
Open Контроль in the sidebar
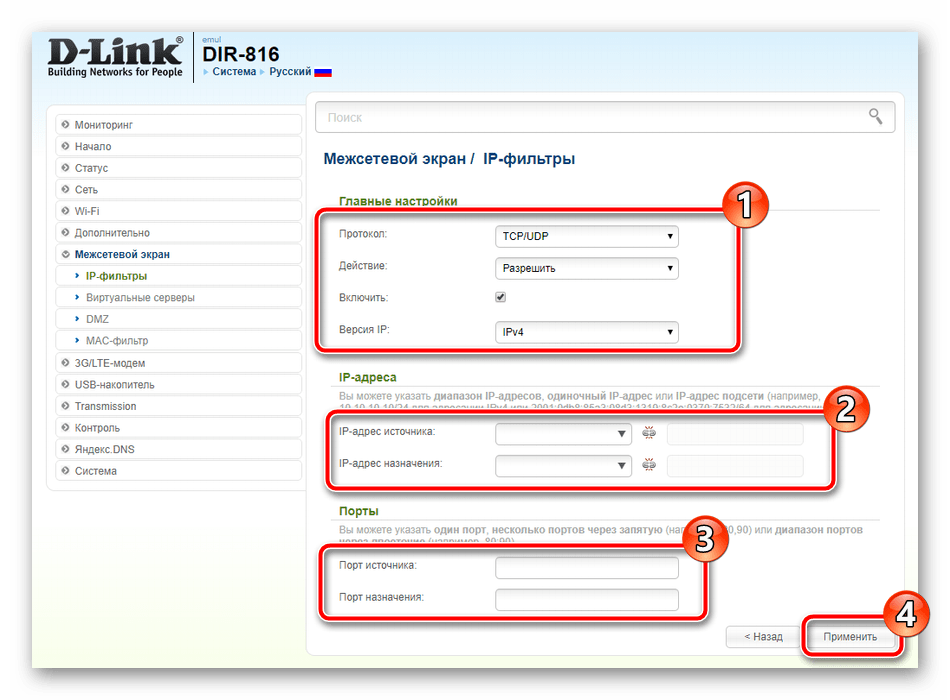pyautogui.click(x=179, y=428)
